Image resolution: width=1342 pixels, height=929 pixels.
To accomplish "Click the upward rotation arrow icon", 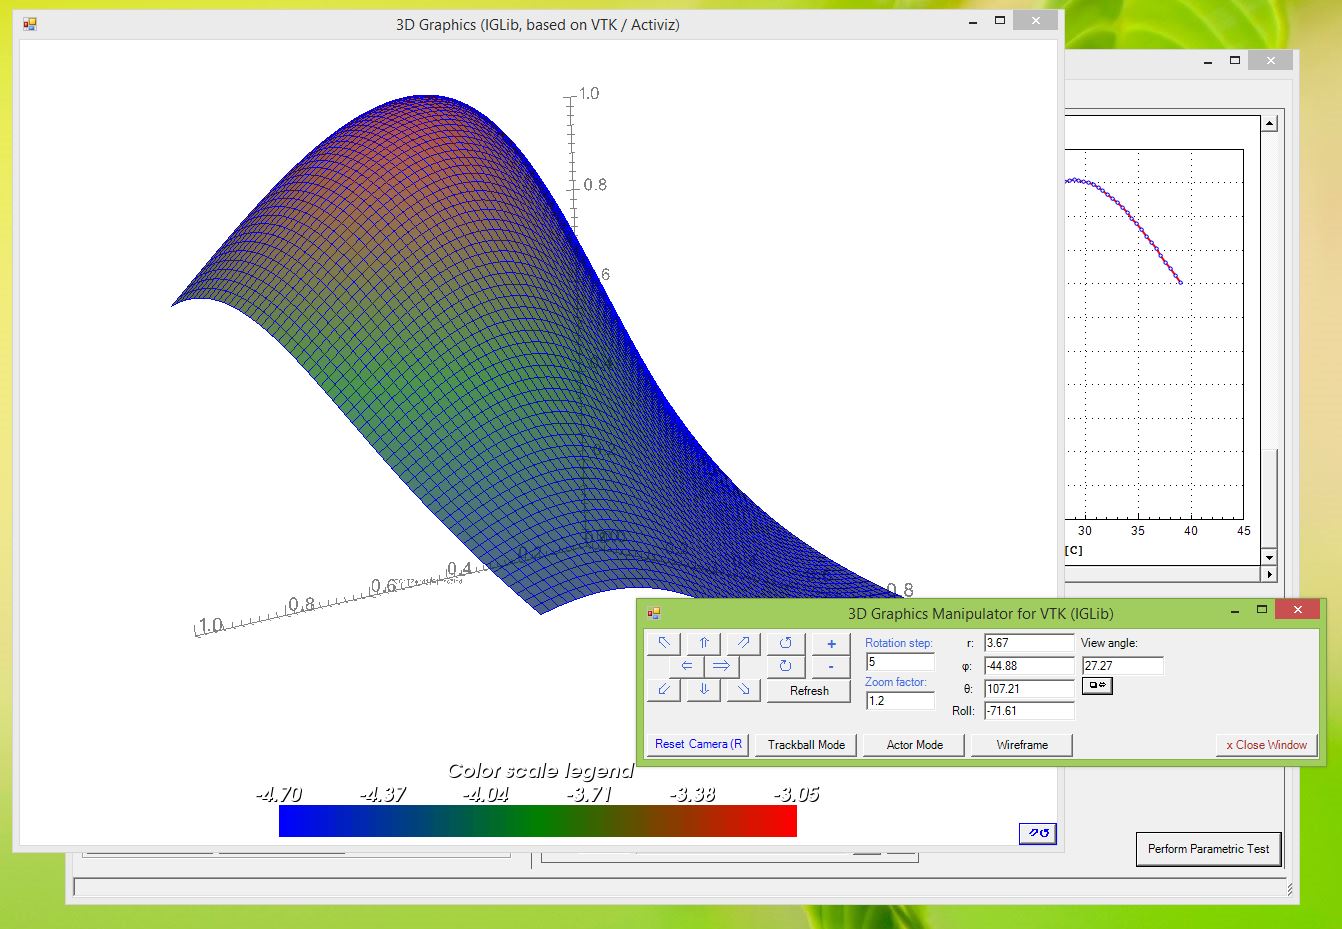I will click(703, 643).
